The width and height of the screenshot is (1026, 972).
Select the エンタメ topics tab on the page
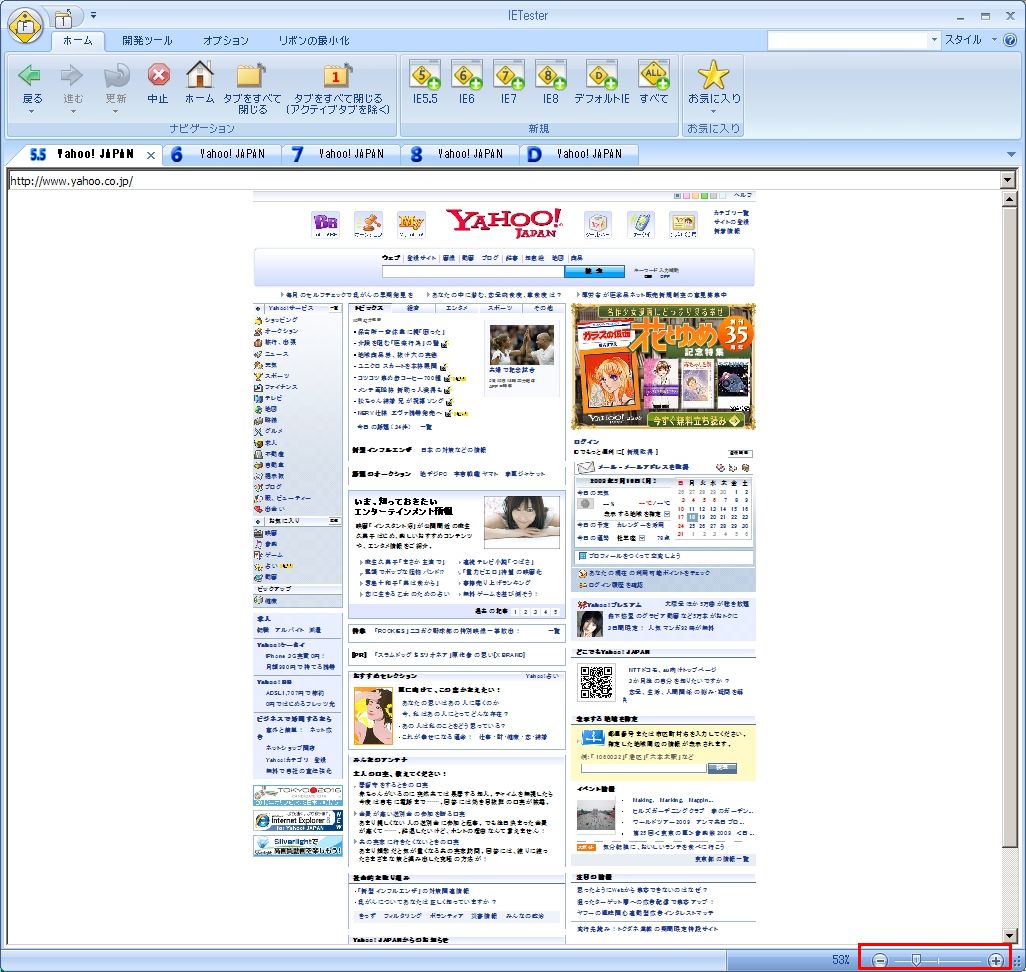click(457, 308)
